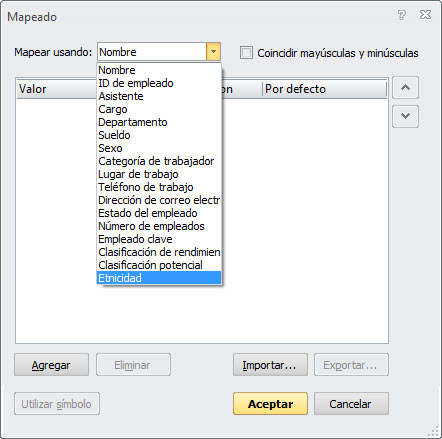This screenshot has height=439, width=442.
Task: Click the Agregar button
Action: tap(51, 365)
